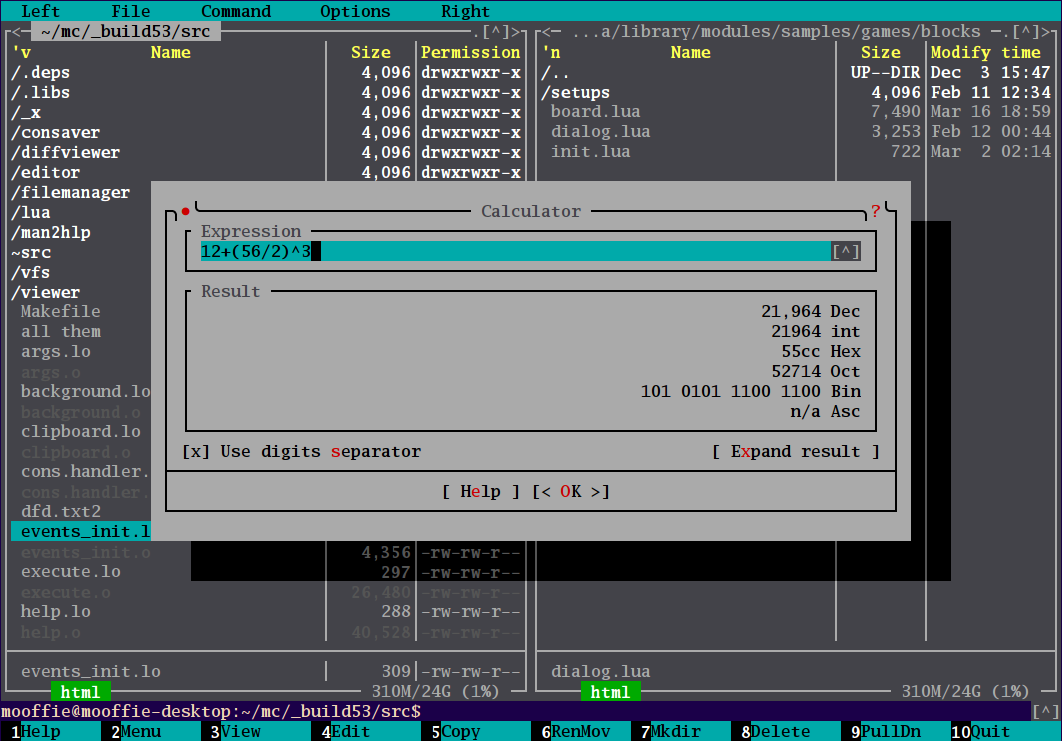This screenshot has height=741, width=1062.
Task: Click left panel sort indicator 'v
Action: click(x=22, y=53)
